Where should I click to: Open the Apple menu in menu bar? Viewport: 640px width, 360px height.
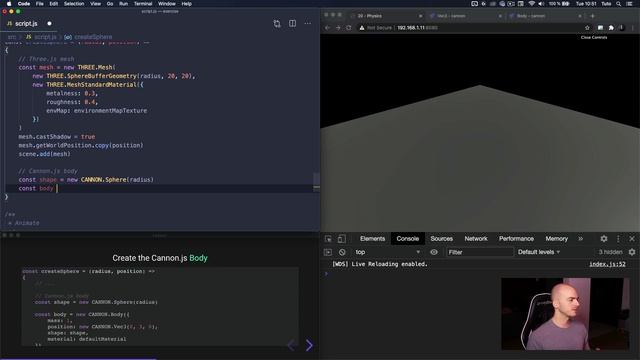click(x=9, y=4)
